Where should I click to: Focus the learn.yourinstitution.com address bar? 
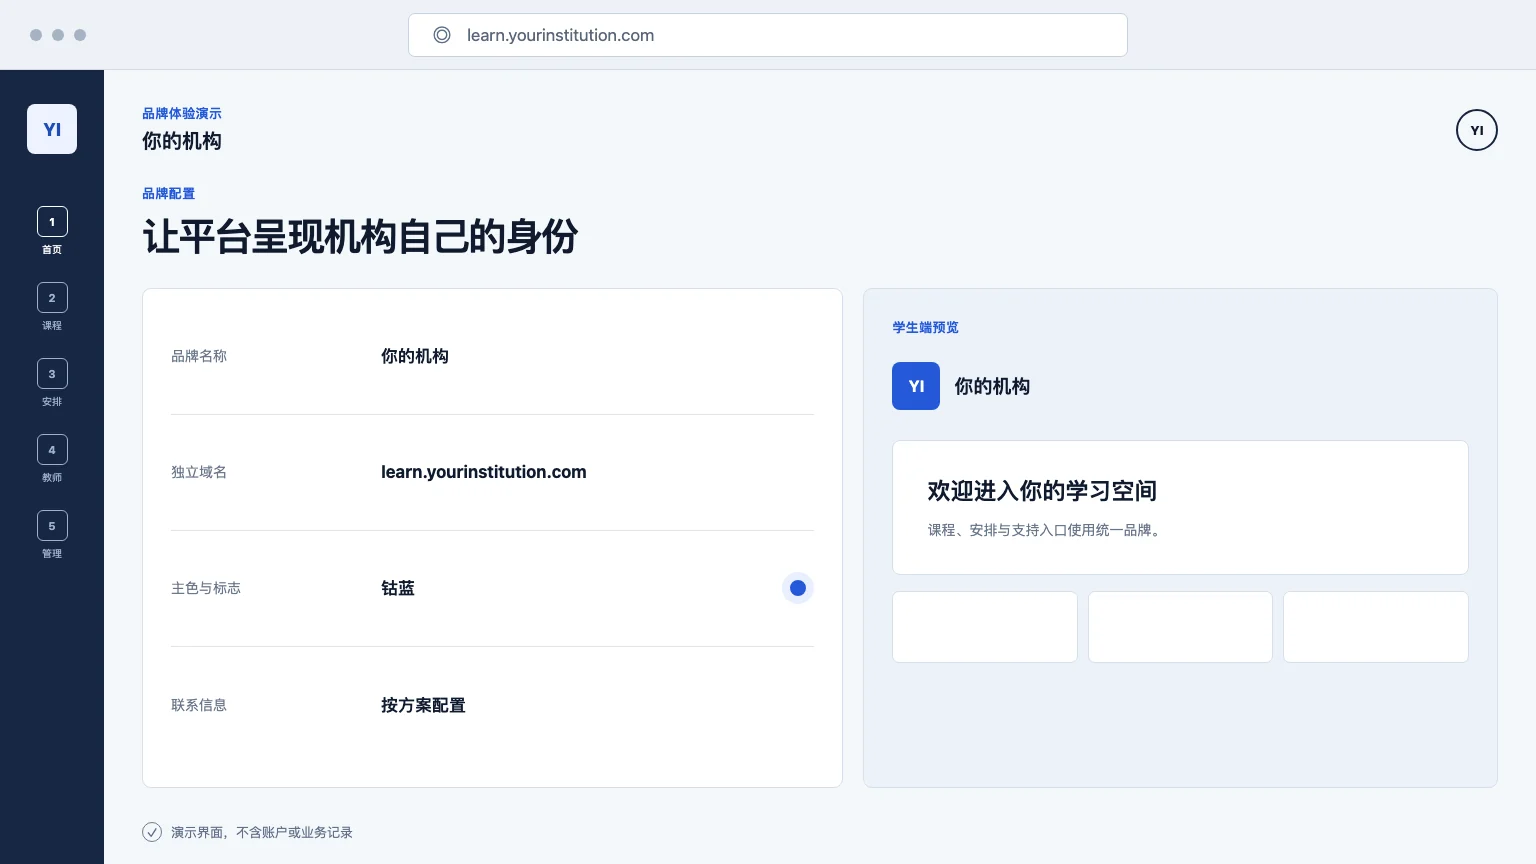point(768,35)
